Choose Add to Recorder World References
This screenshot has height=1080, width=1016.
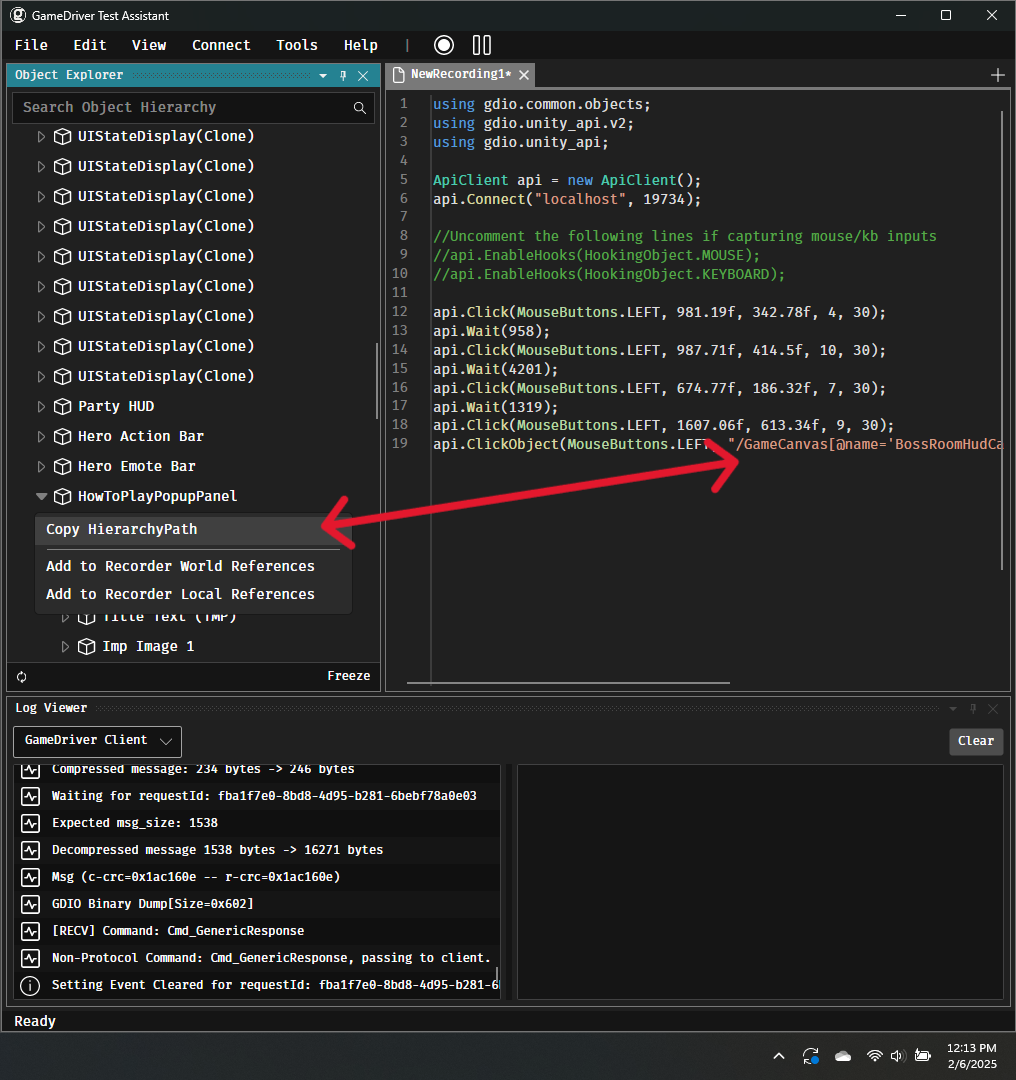(179, 565)
